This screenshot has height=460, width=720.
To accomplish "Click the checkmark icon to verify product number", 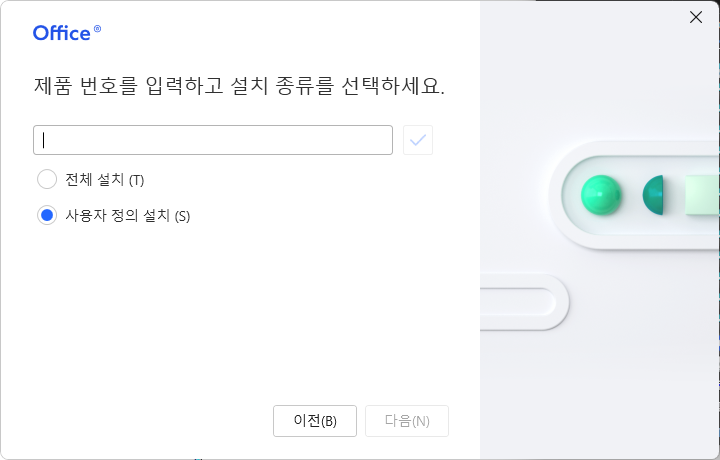I will (418, 140).
